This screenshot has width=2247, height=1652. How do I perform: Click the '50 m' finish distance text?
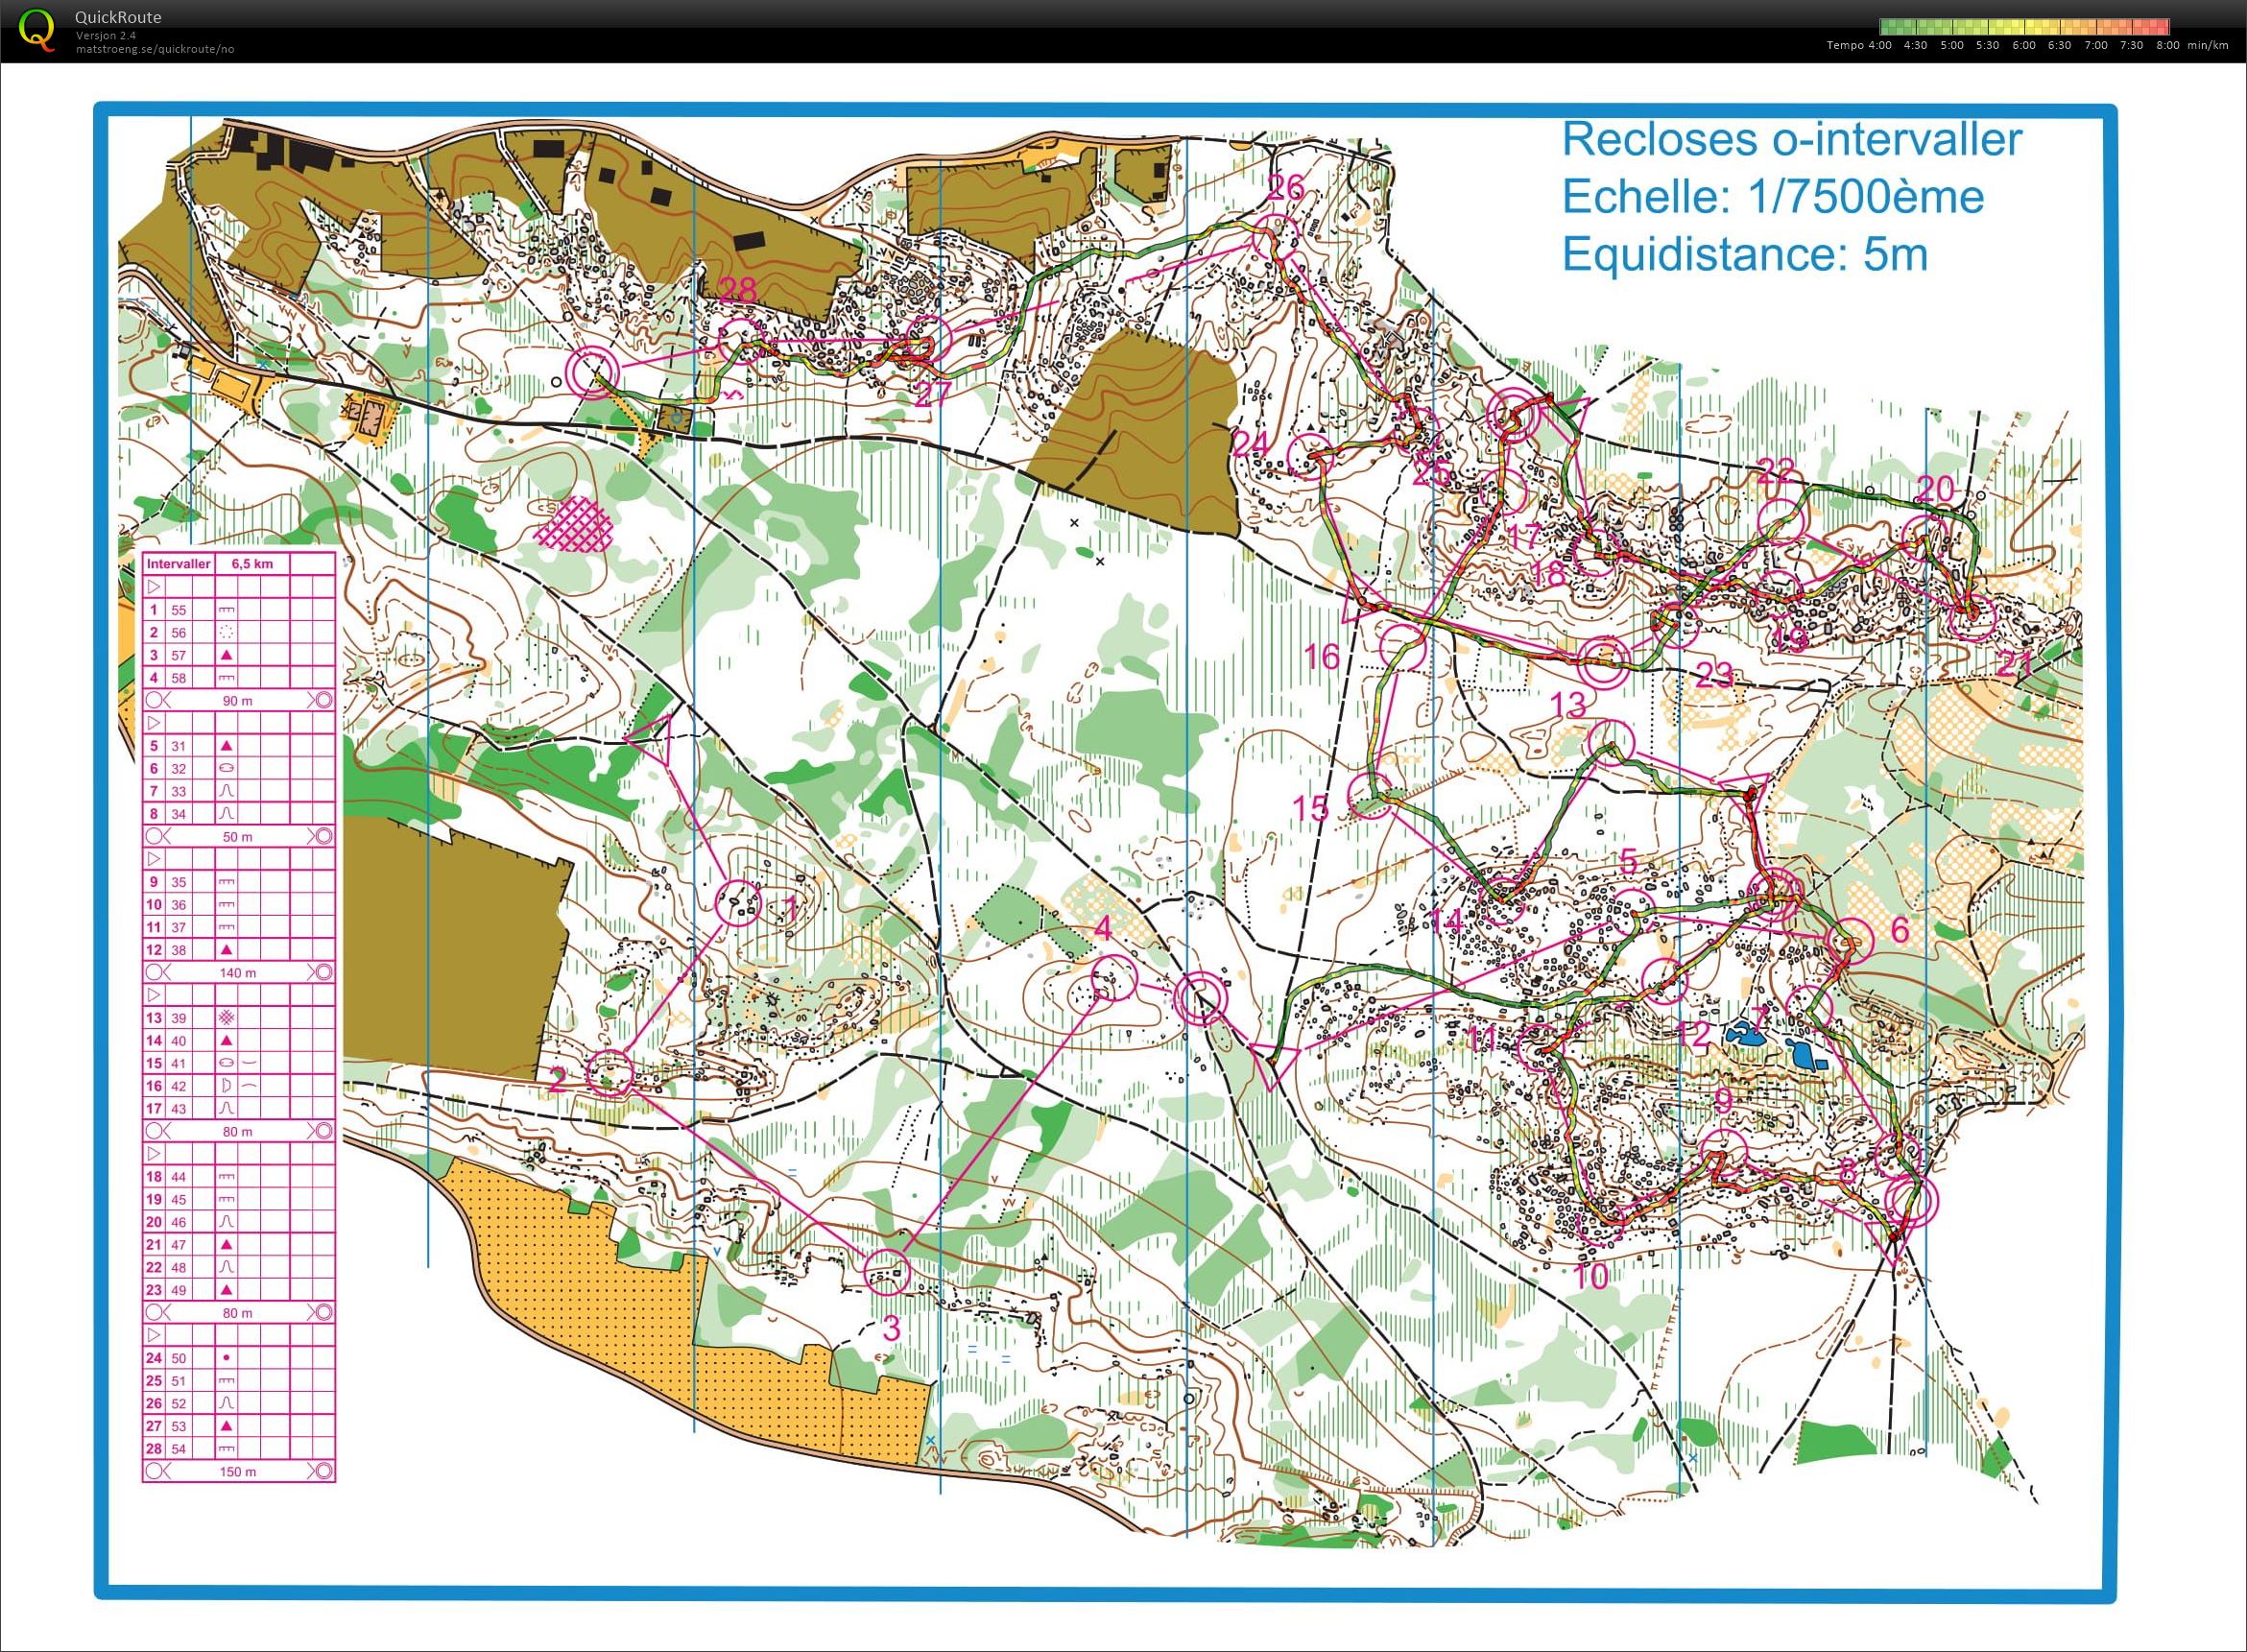click(x=237, y=837)
